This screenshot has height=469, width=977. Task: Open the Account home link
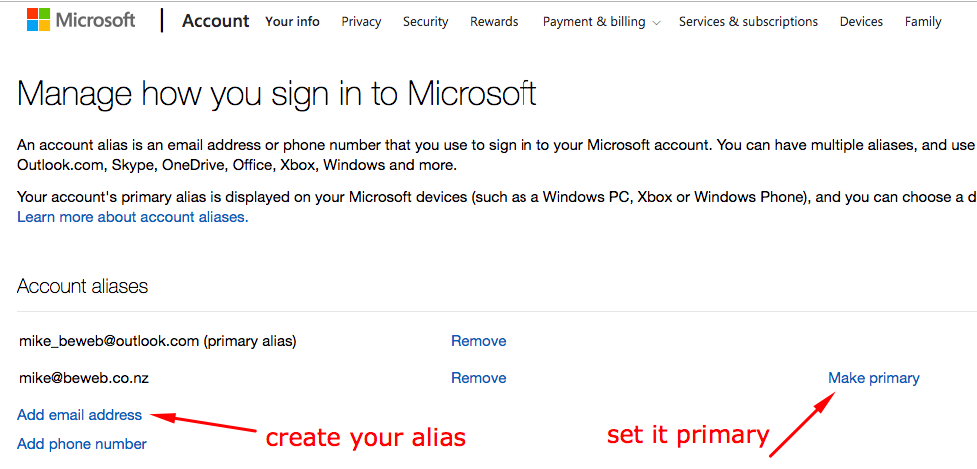216,21
